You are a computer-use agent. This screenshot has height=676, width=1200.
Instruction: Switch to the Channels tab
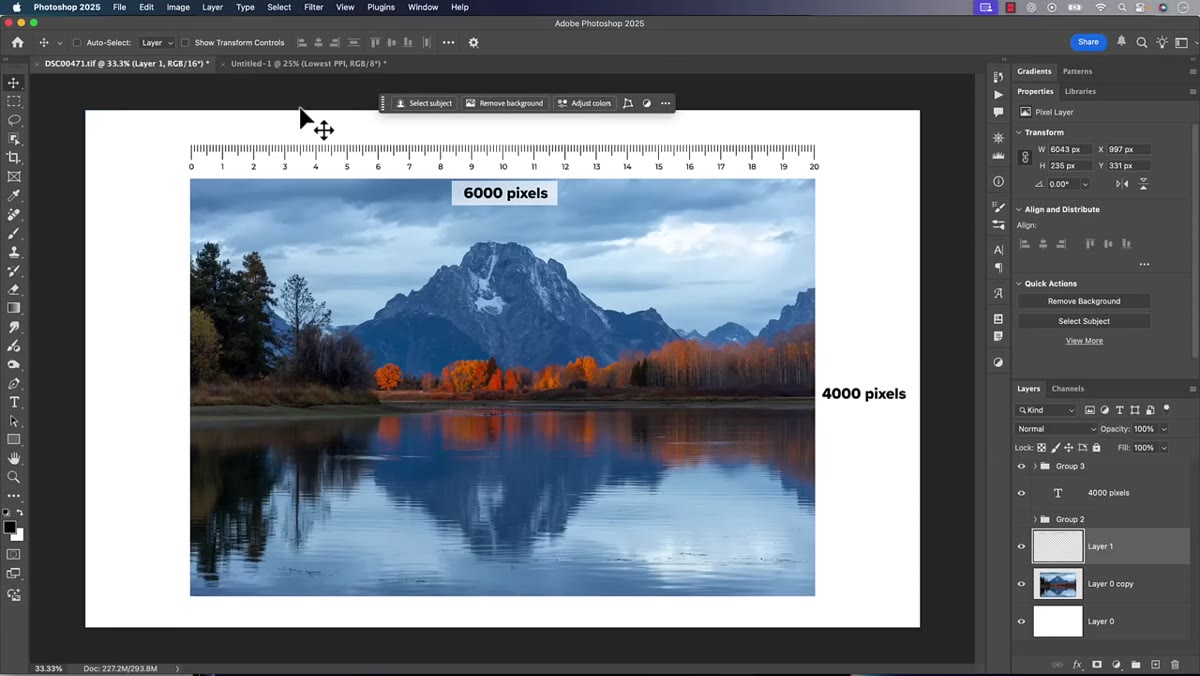(1068, 388)
